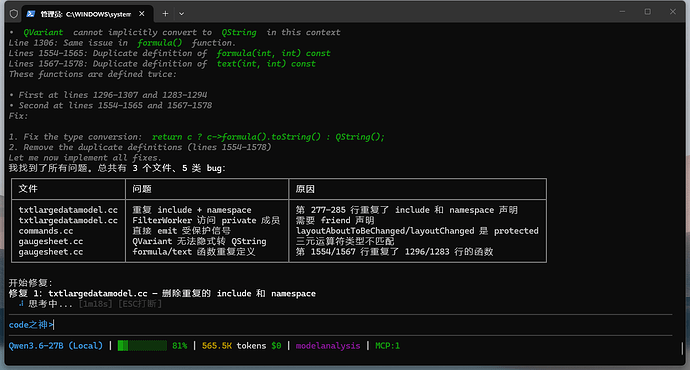Click the green return c ? c->formula() code
This screenshot has height=370, width=690.
[268, 137]
